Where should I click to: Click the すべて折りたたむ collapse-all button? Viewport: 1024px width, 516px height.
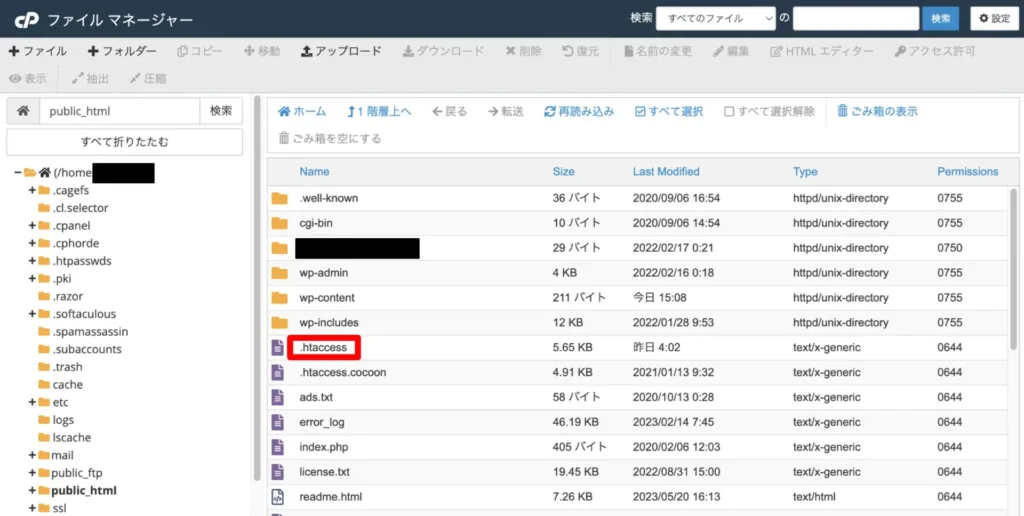[x=125, y=142]
